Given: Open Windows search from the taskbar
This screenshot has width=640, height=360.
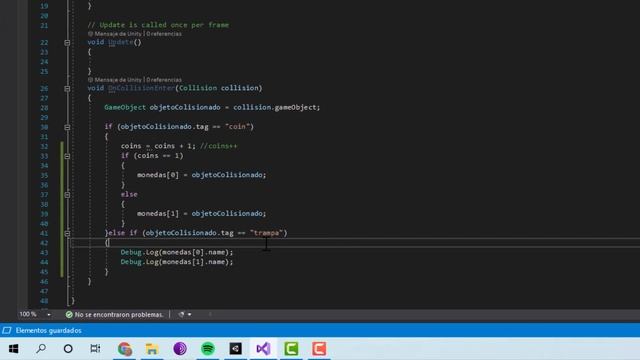Looking at the screenshot, I should point(41,349).
